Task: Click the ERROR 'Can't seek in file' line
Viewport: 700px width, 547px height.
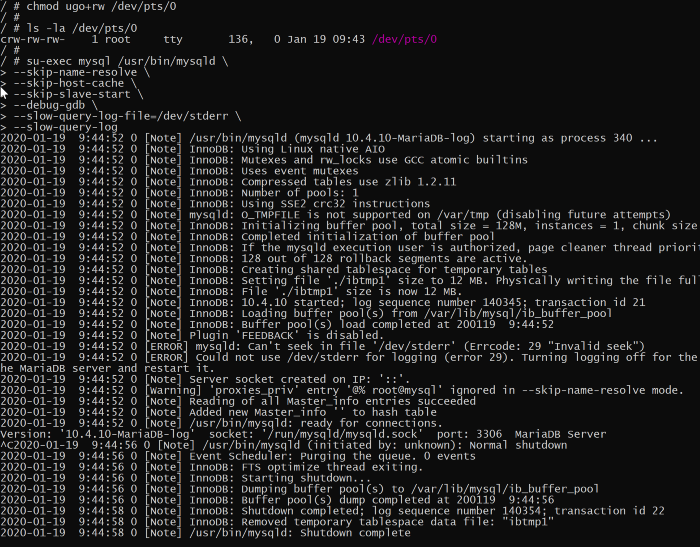Action: coord(323,346)
